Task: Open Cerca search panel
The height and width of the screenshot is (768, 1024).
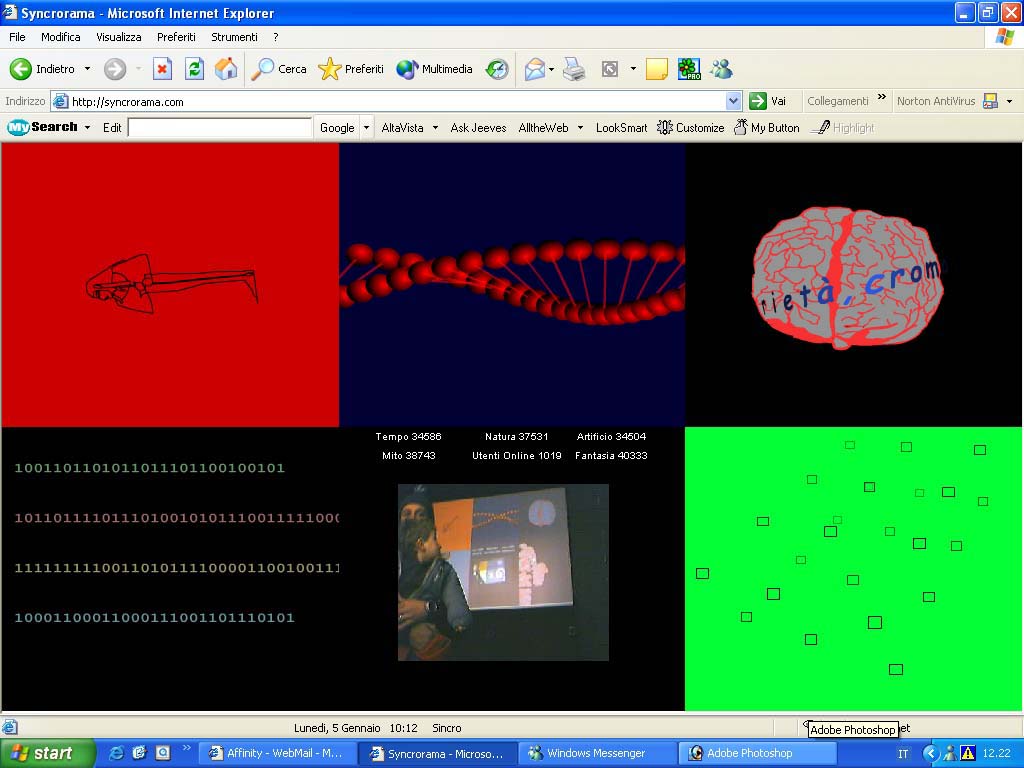Action: [x=279, y=69]
